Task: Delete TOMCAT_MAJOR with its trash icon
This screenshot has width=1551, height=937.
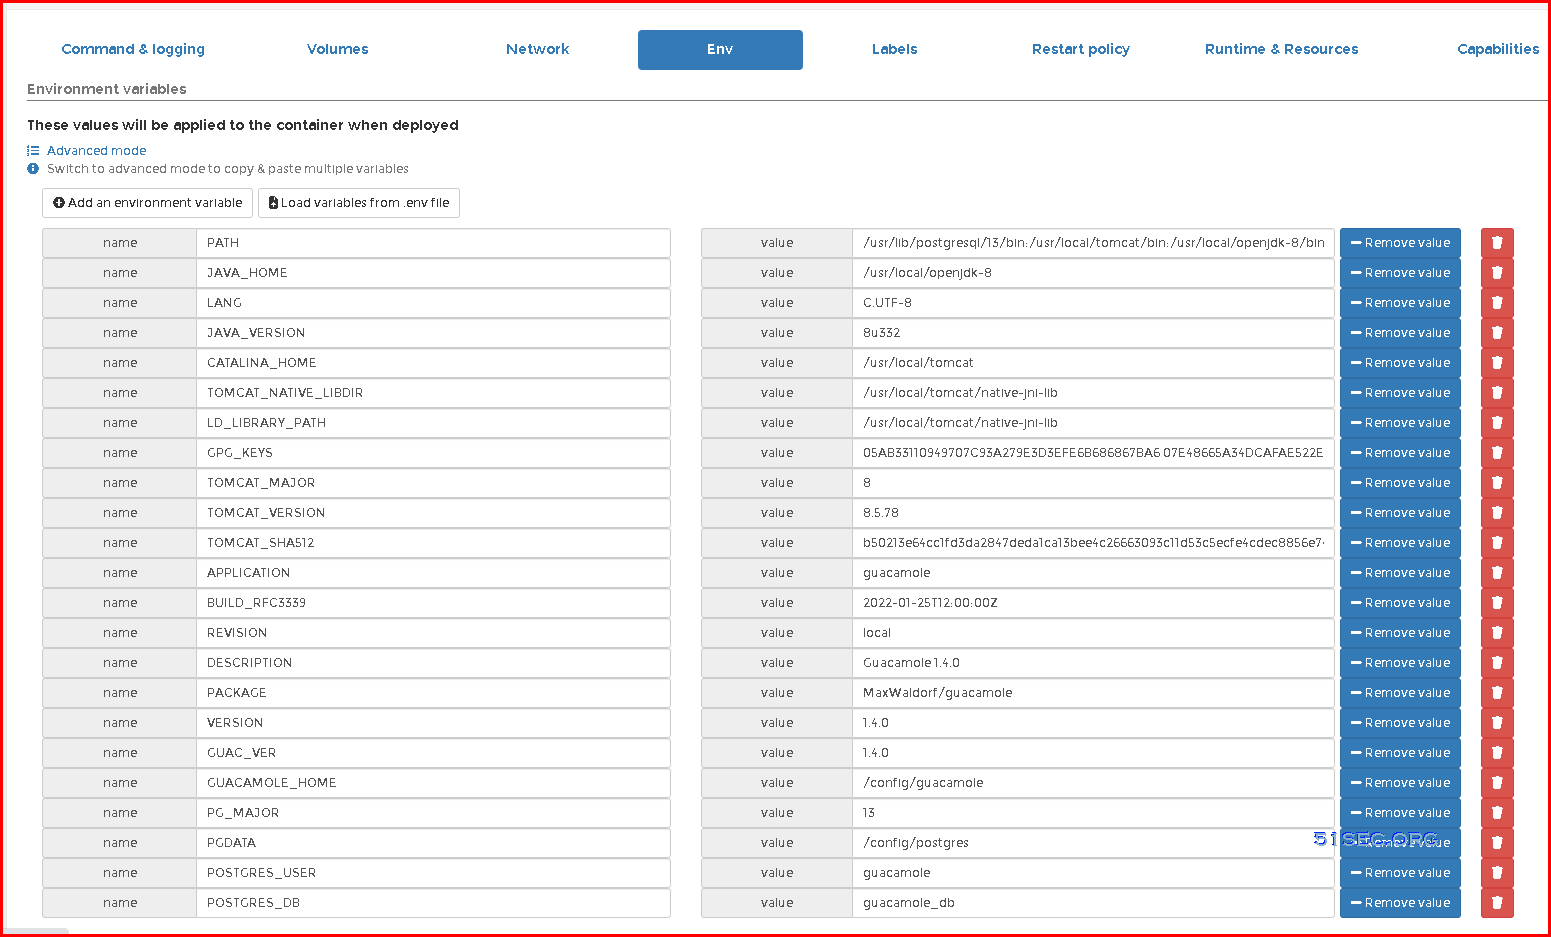Action: 1497,483
